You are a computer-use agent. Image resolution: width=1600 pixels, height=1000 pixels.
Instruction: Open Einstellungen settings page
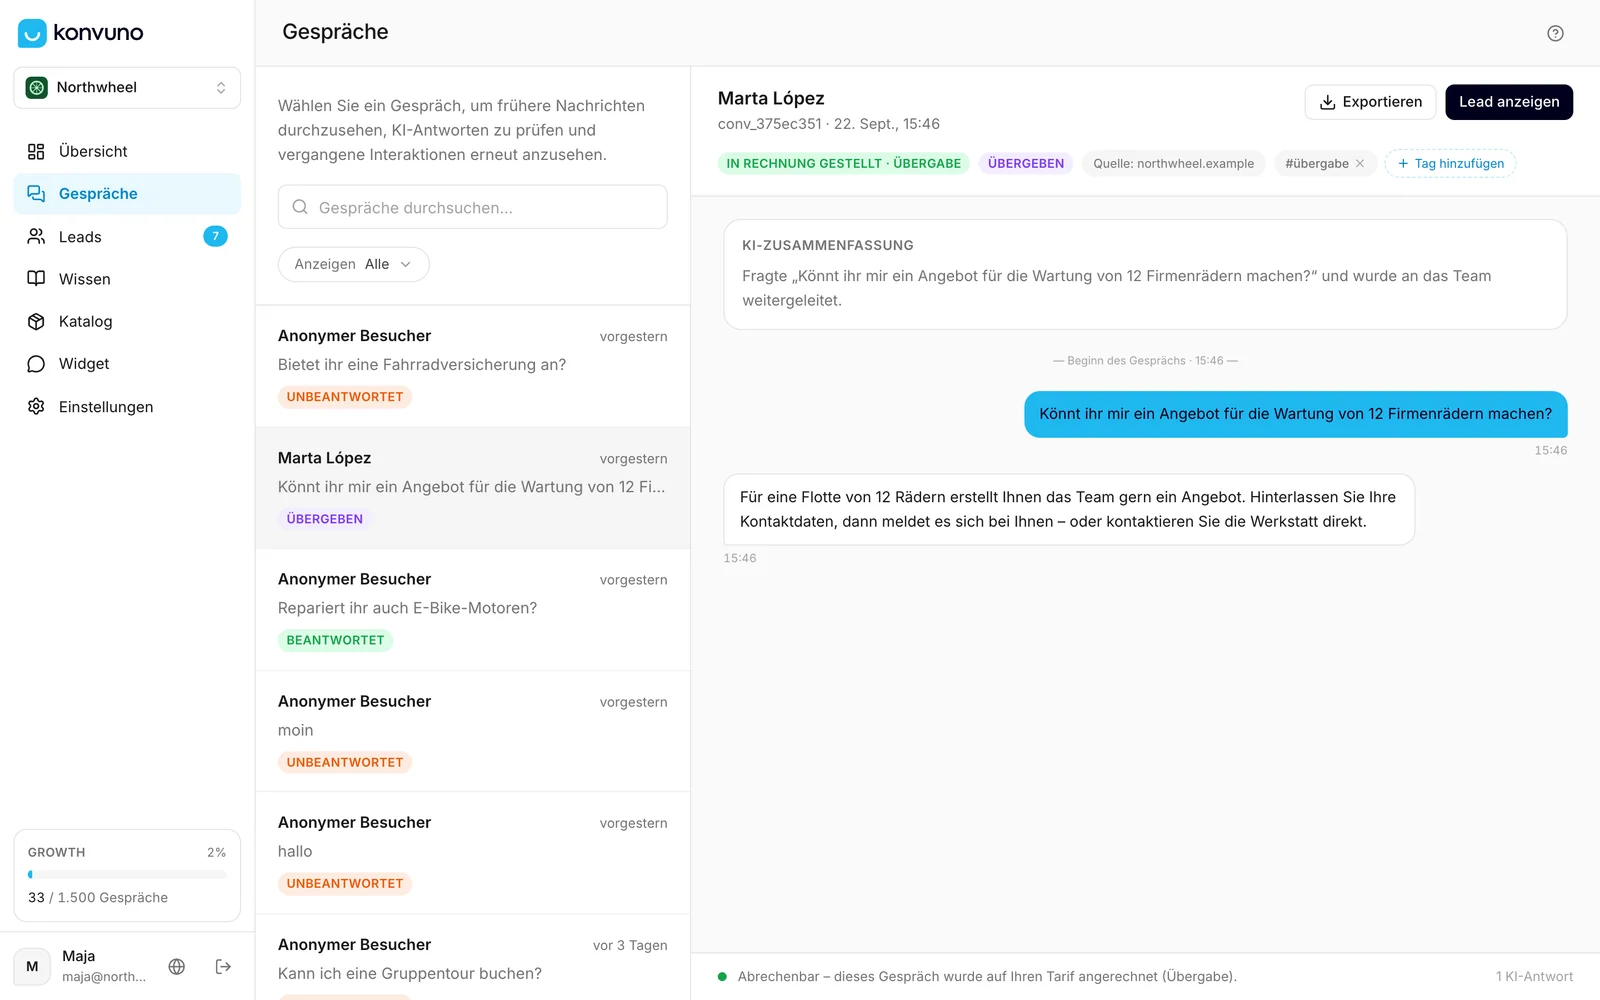pos(127,406)
